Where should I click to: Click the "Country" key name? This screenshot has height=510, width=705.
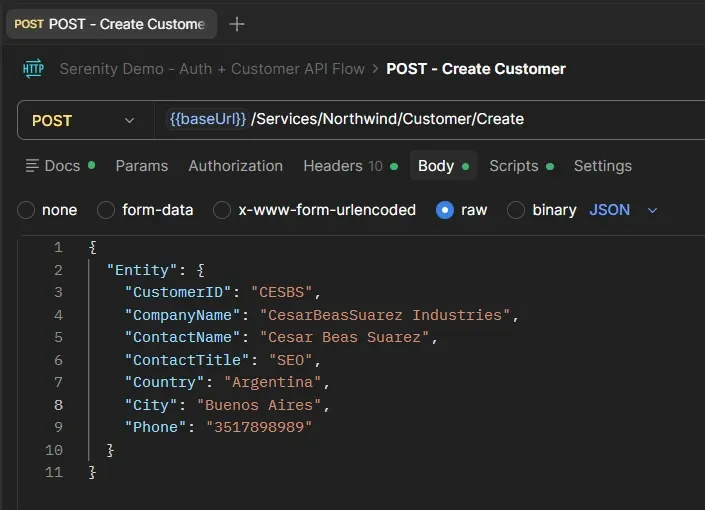[165, 382]
